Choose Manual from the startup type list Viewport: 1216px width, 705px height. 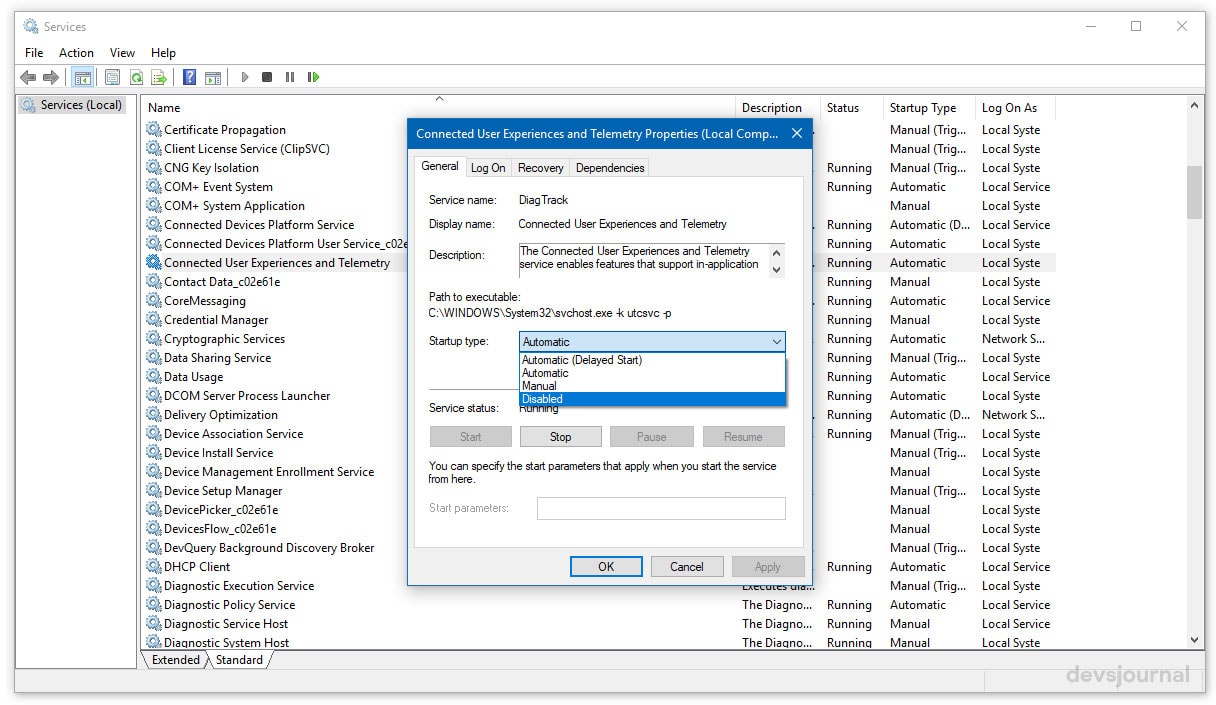click(652, 386)
